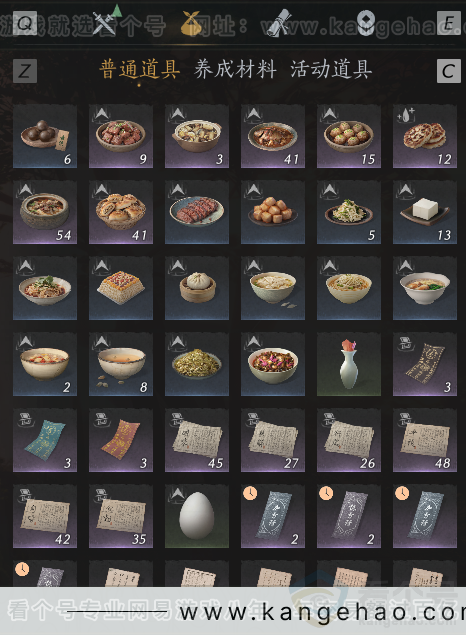Screen dimensions: 466x636
Task: Click the Z key previous tab button
Action: point(25,71)
